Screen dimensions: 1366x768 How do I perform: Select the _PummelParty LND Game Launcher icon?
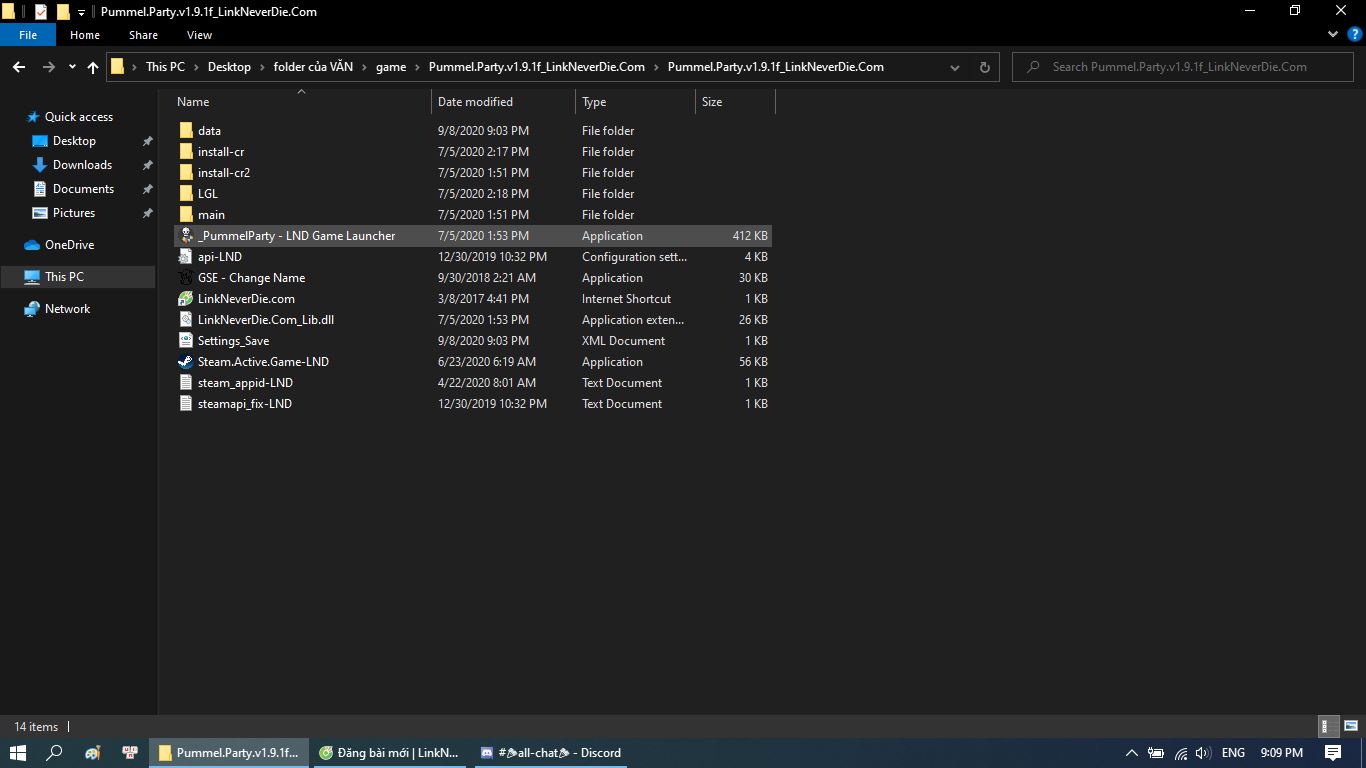pyautogui.click(x=185, y=236)
